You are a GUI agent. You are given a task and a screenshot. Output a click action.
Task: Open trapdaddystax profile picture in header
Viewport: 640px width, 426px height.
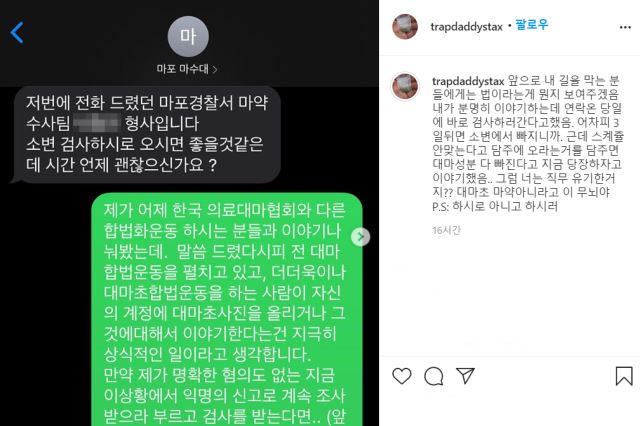coord(405,27)
